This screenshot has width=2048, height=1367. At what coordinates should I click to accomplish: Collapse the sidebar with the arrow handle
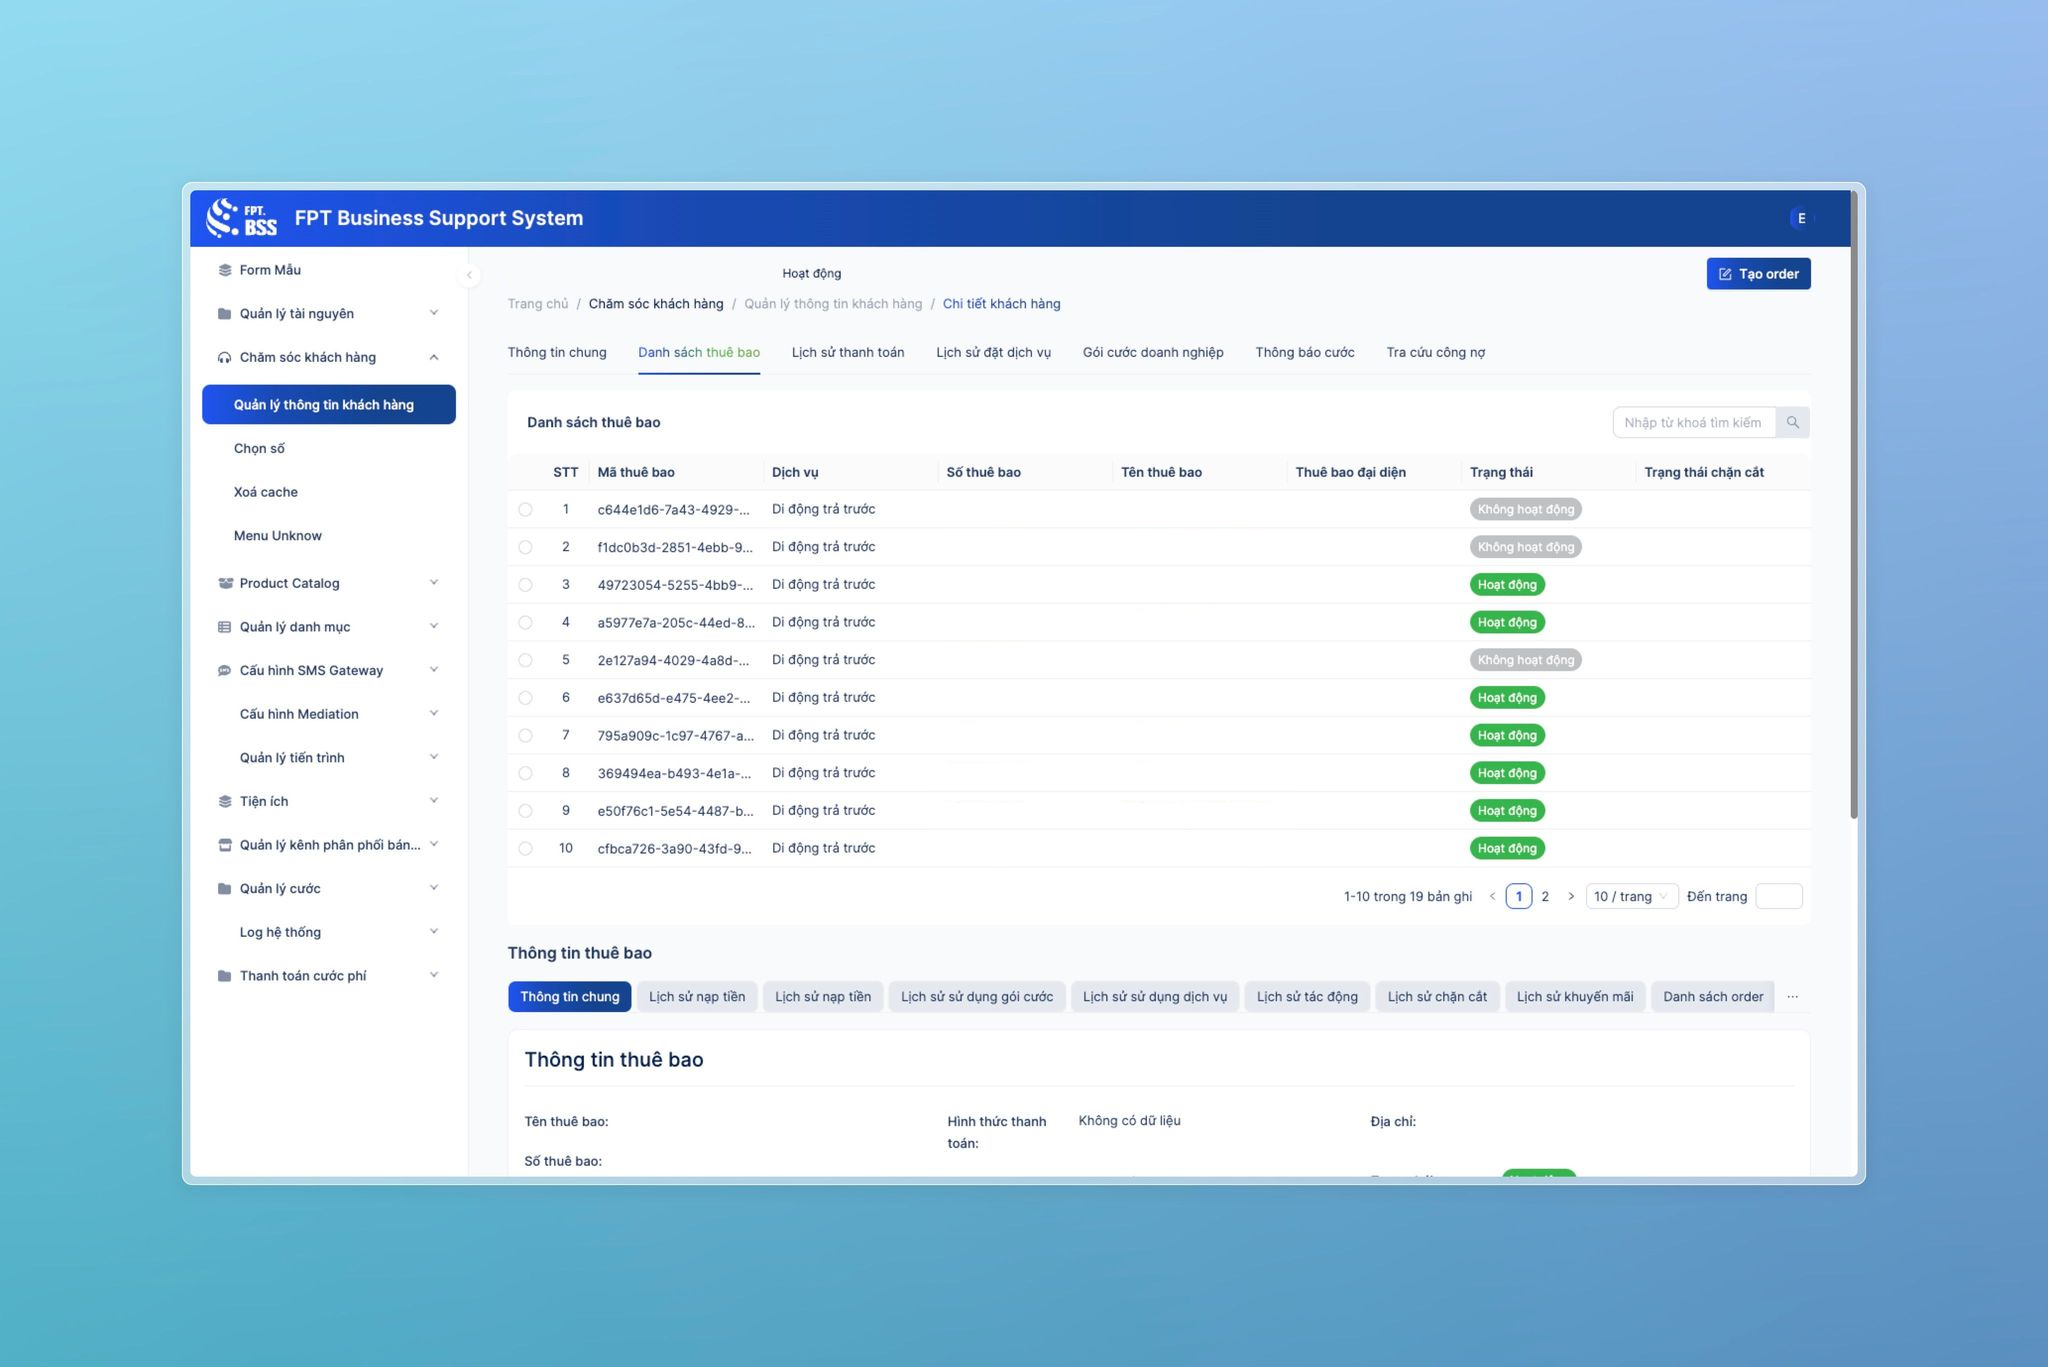pyautogui.click(x=469, y=275)
